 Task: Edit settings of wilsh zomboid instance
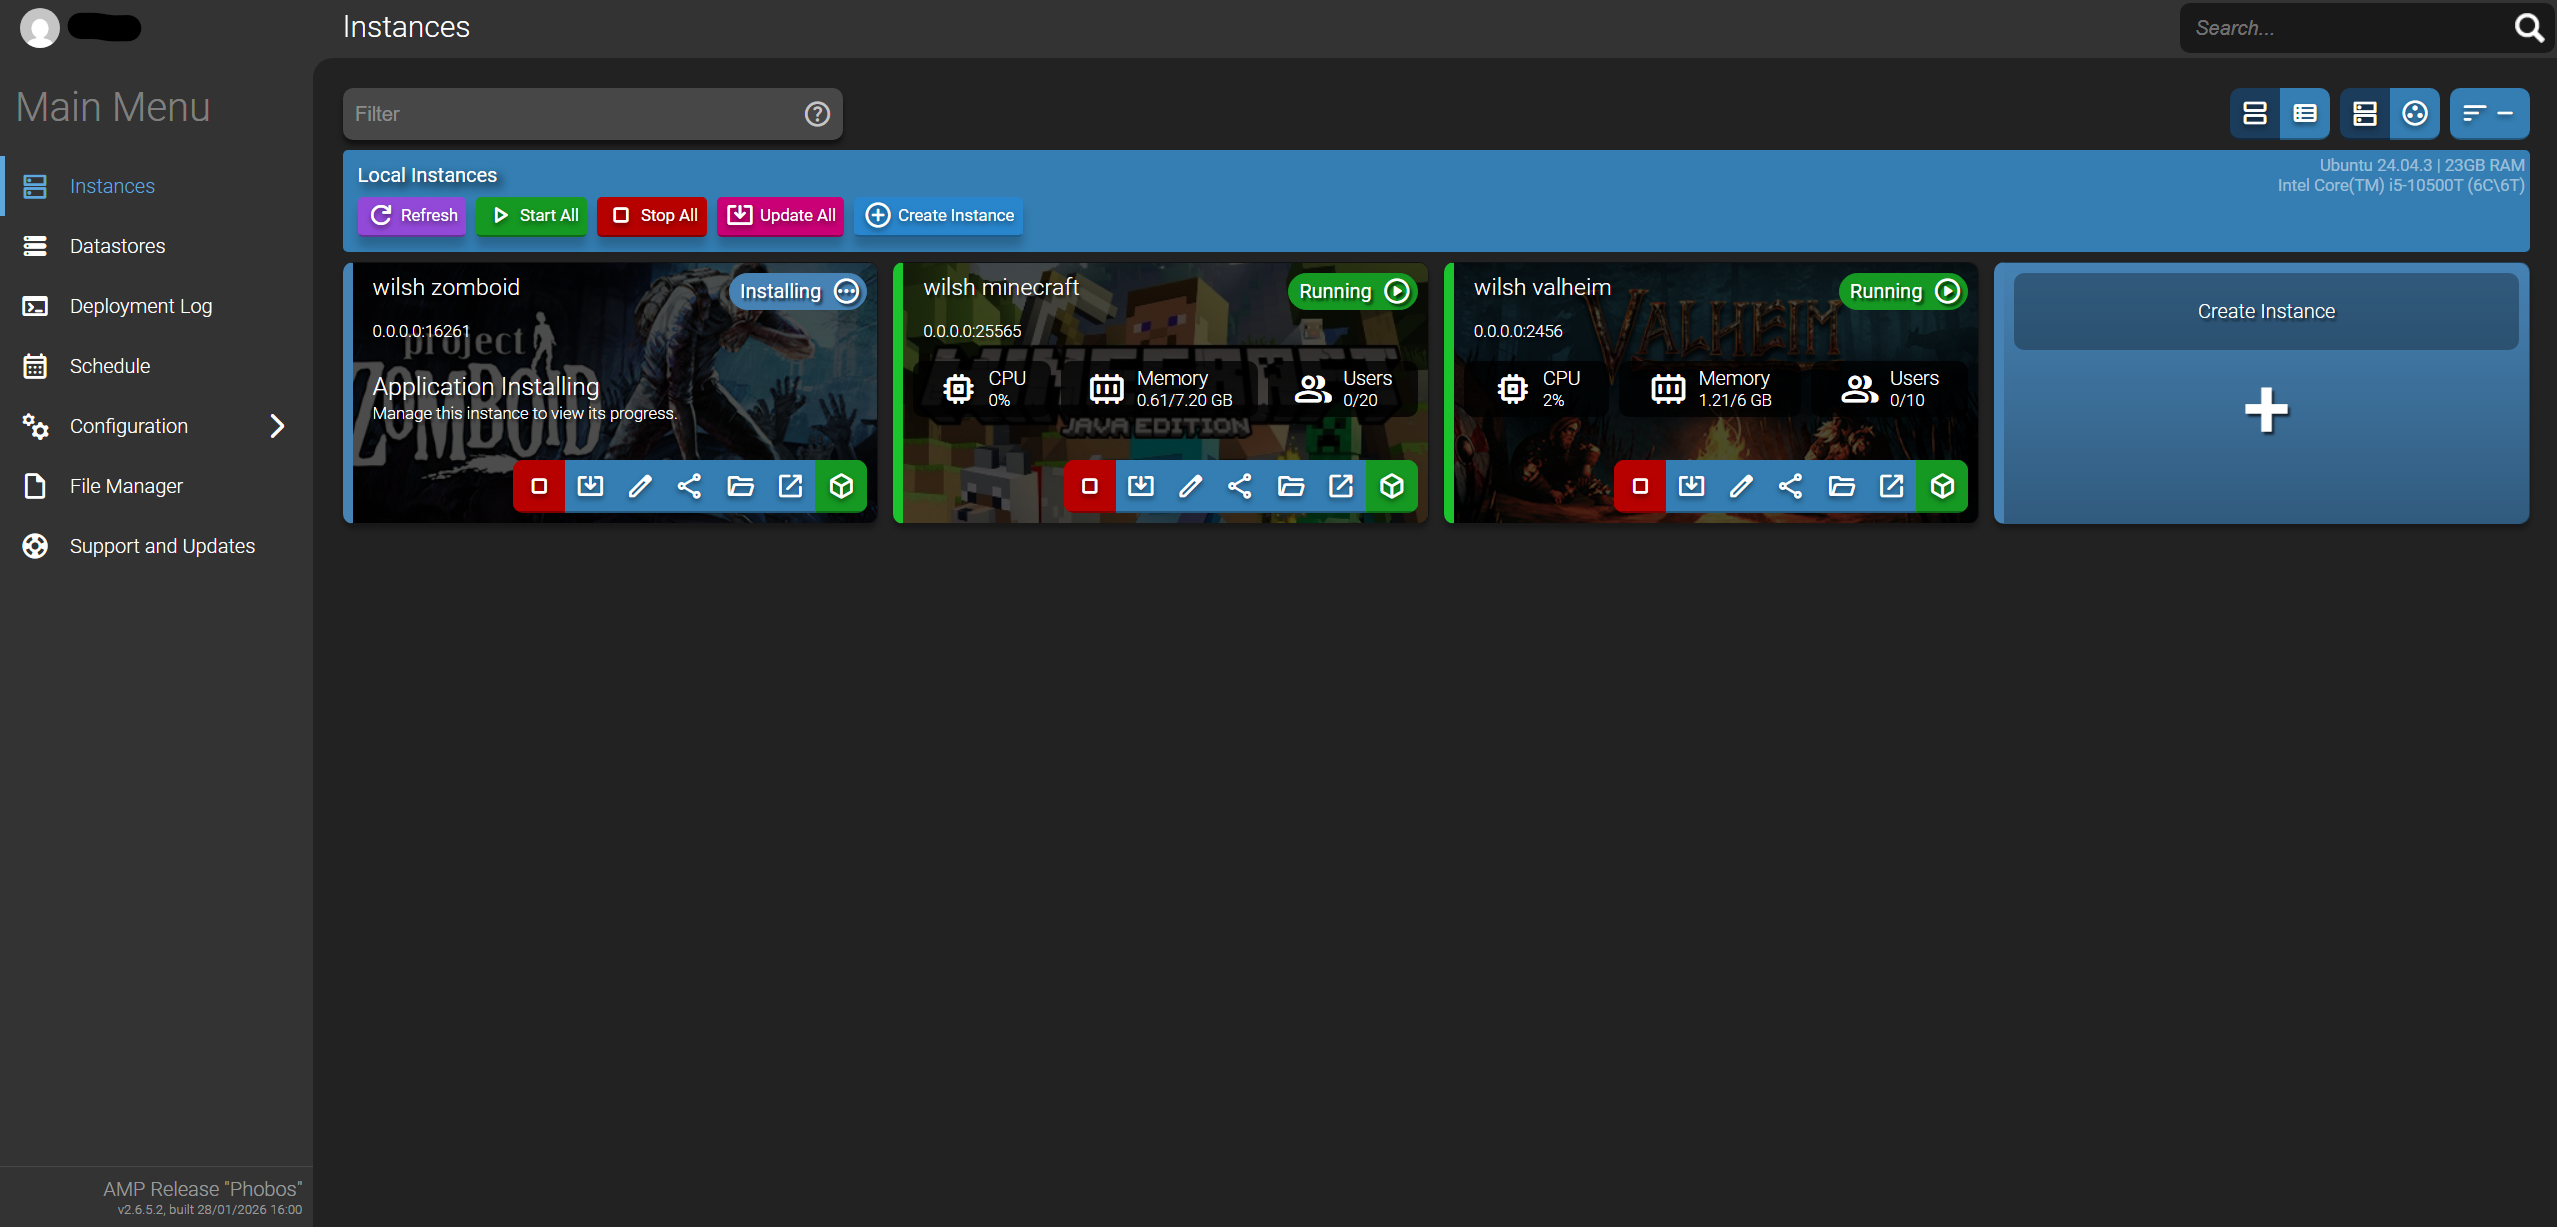639,486
